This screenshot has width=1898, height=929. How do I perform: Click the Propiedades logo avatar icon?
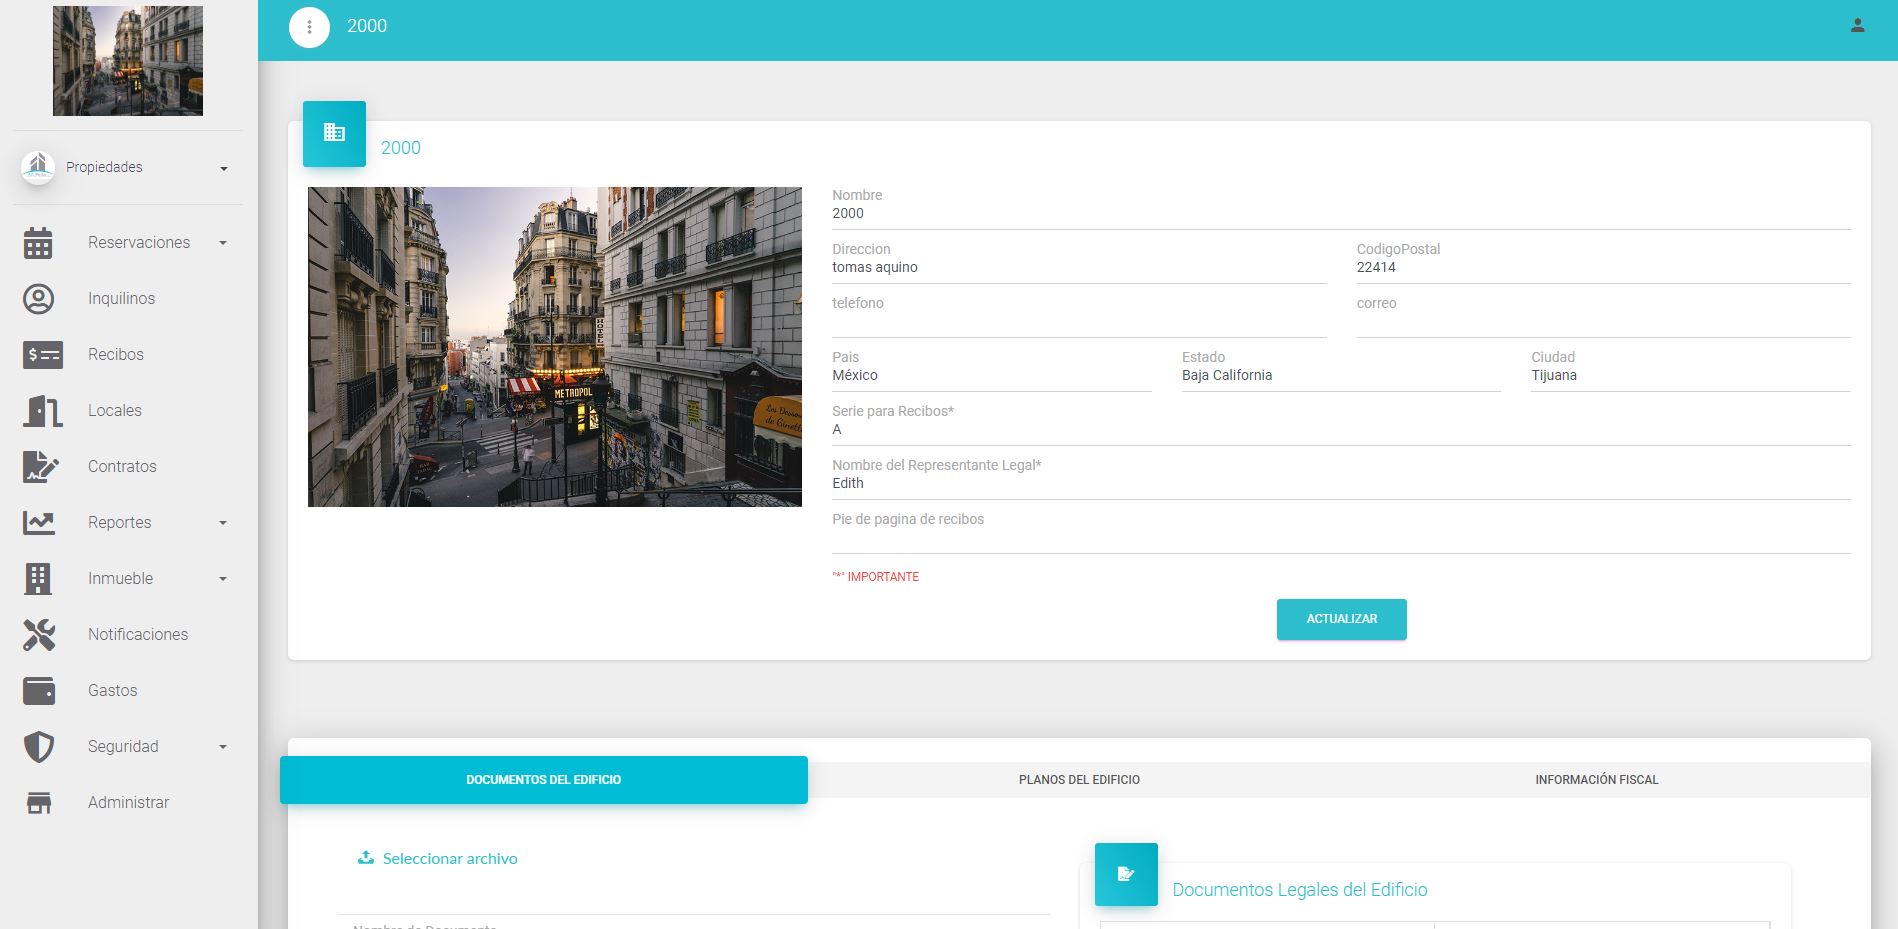click(38, 167)
